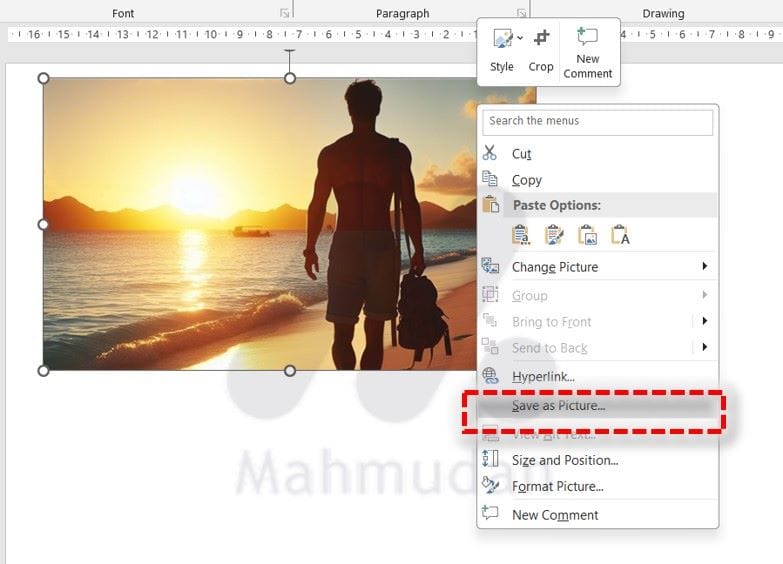Click the rotation handle above the picture
The image size is (783, 564).
(290, 50)
